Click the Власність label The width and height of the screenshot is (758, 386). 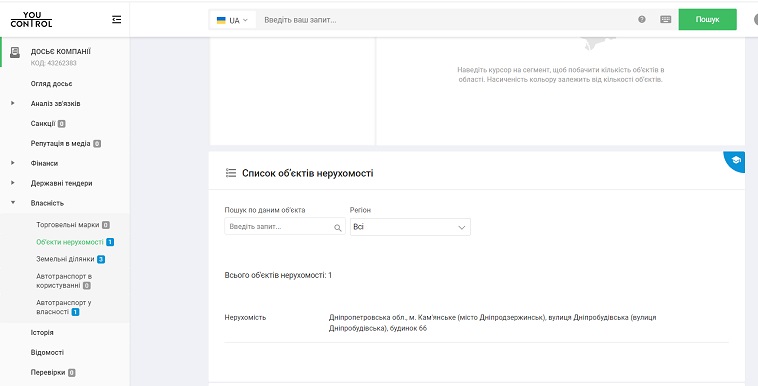point(47,203)
